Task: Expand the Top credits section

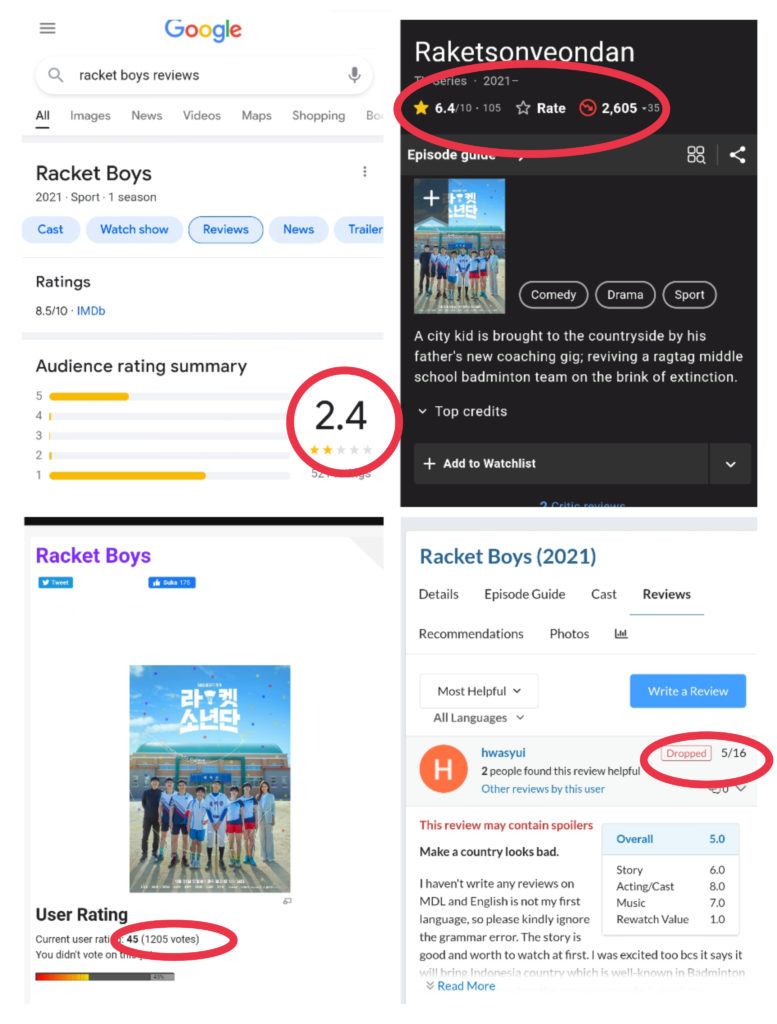Action: tap(462, 411)
